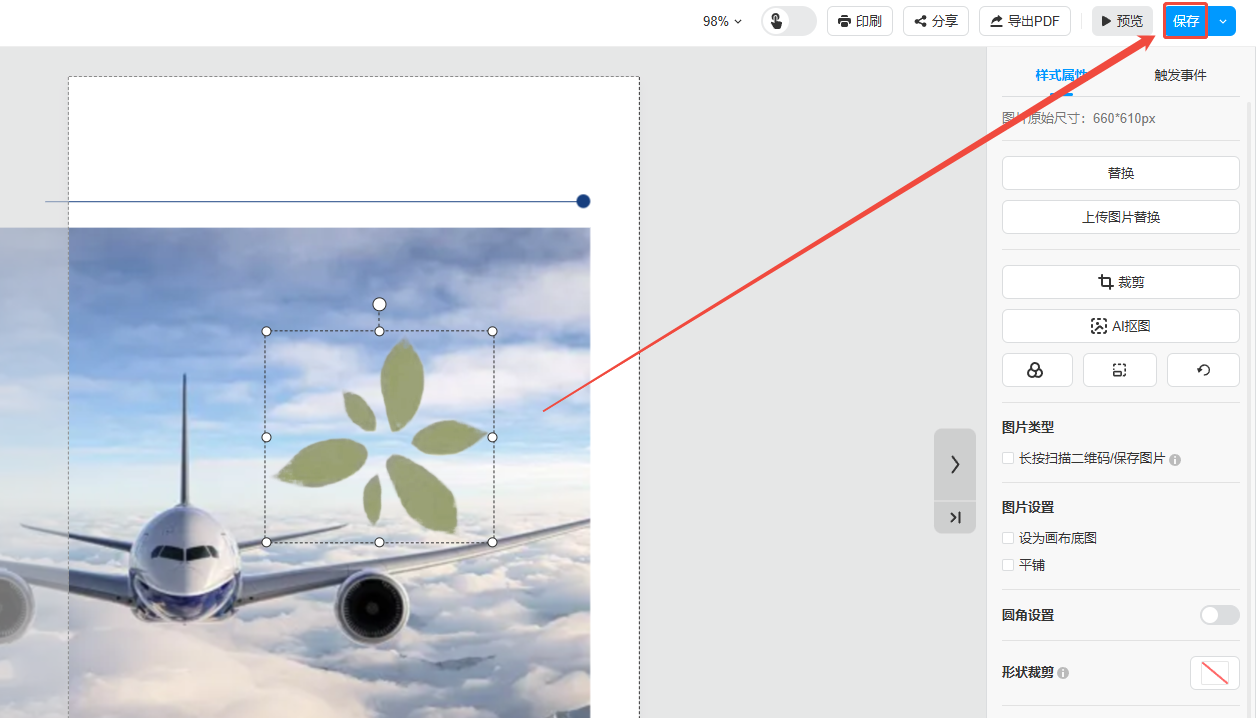Click the info icon beside 形状裁剪
1256x718 pixels.
(x=1063, y=673)
